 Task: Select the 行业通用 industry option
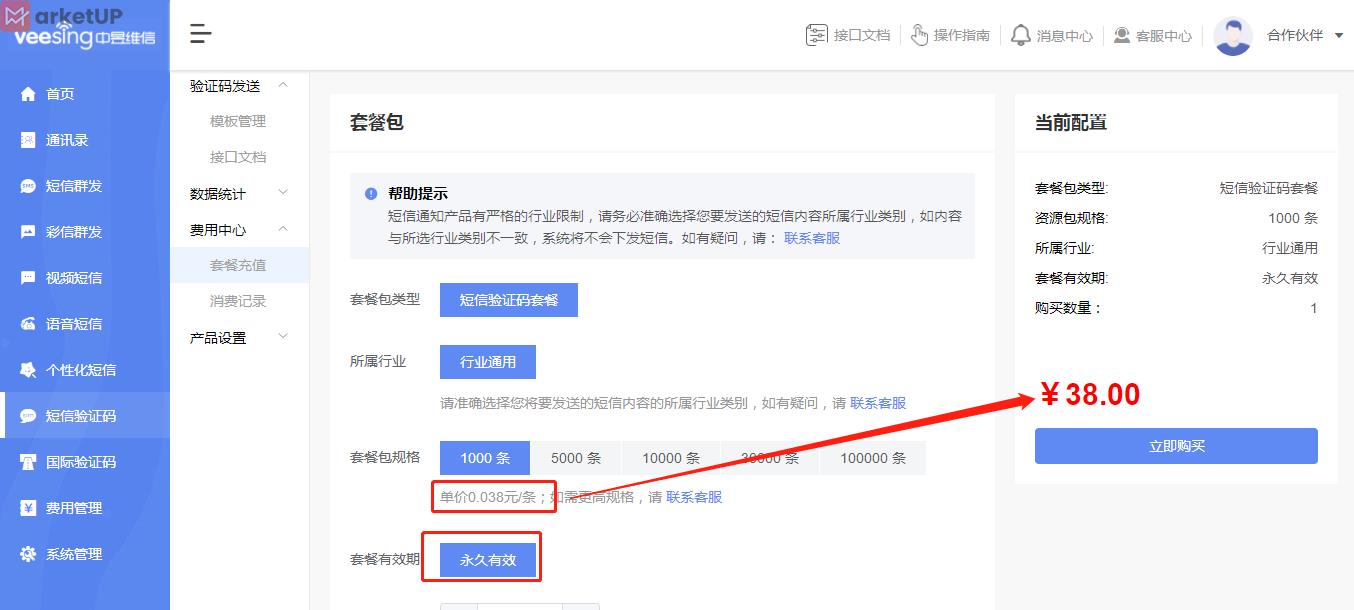tap(488, 362)
